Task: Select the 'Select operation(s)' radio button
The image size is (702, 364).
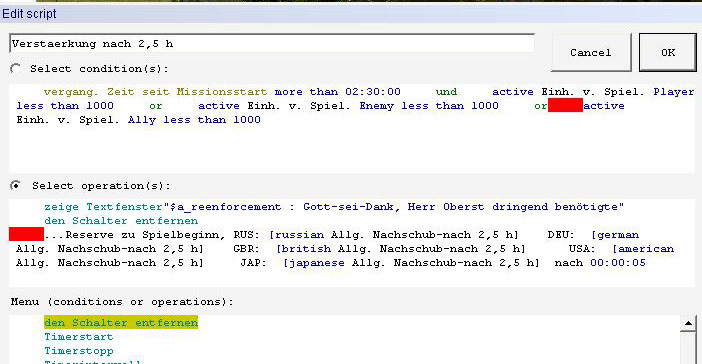Action: pos(16,185)
